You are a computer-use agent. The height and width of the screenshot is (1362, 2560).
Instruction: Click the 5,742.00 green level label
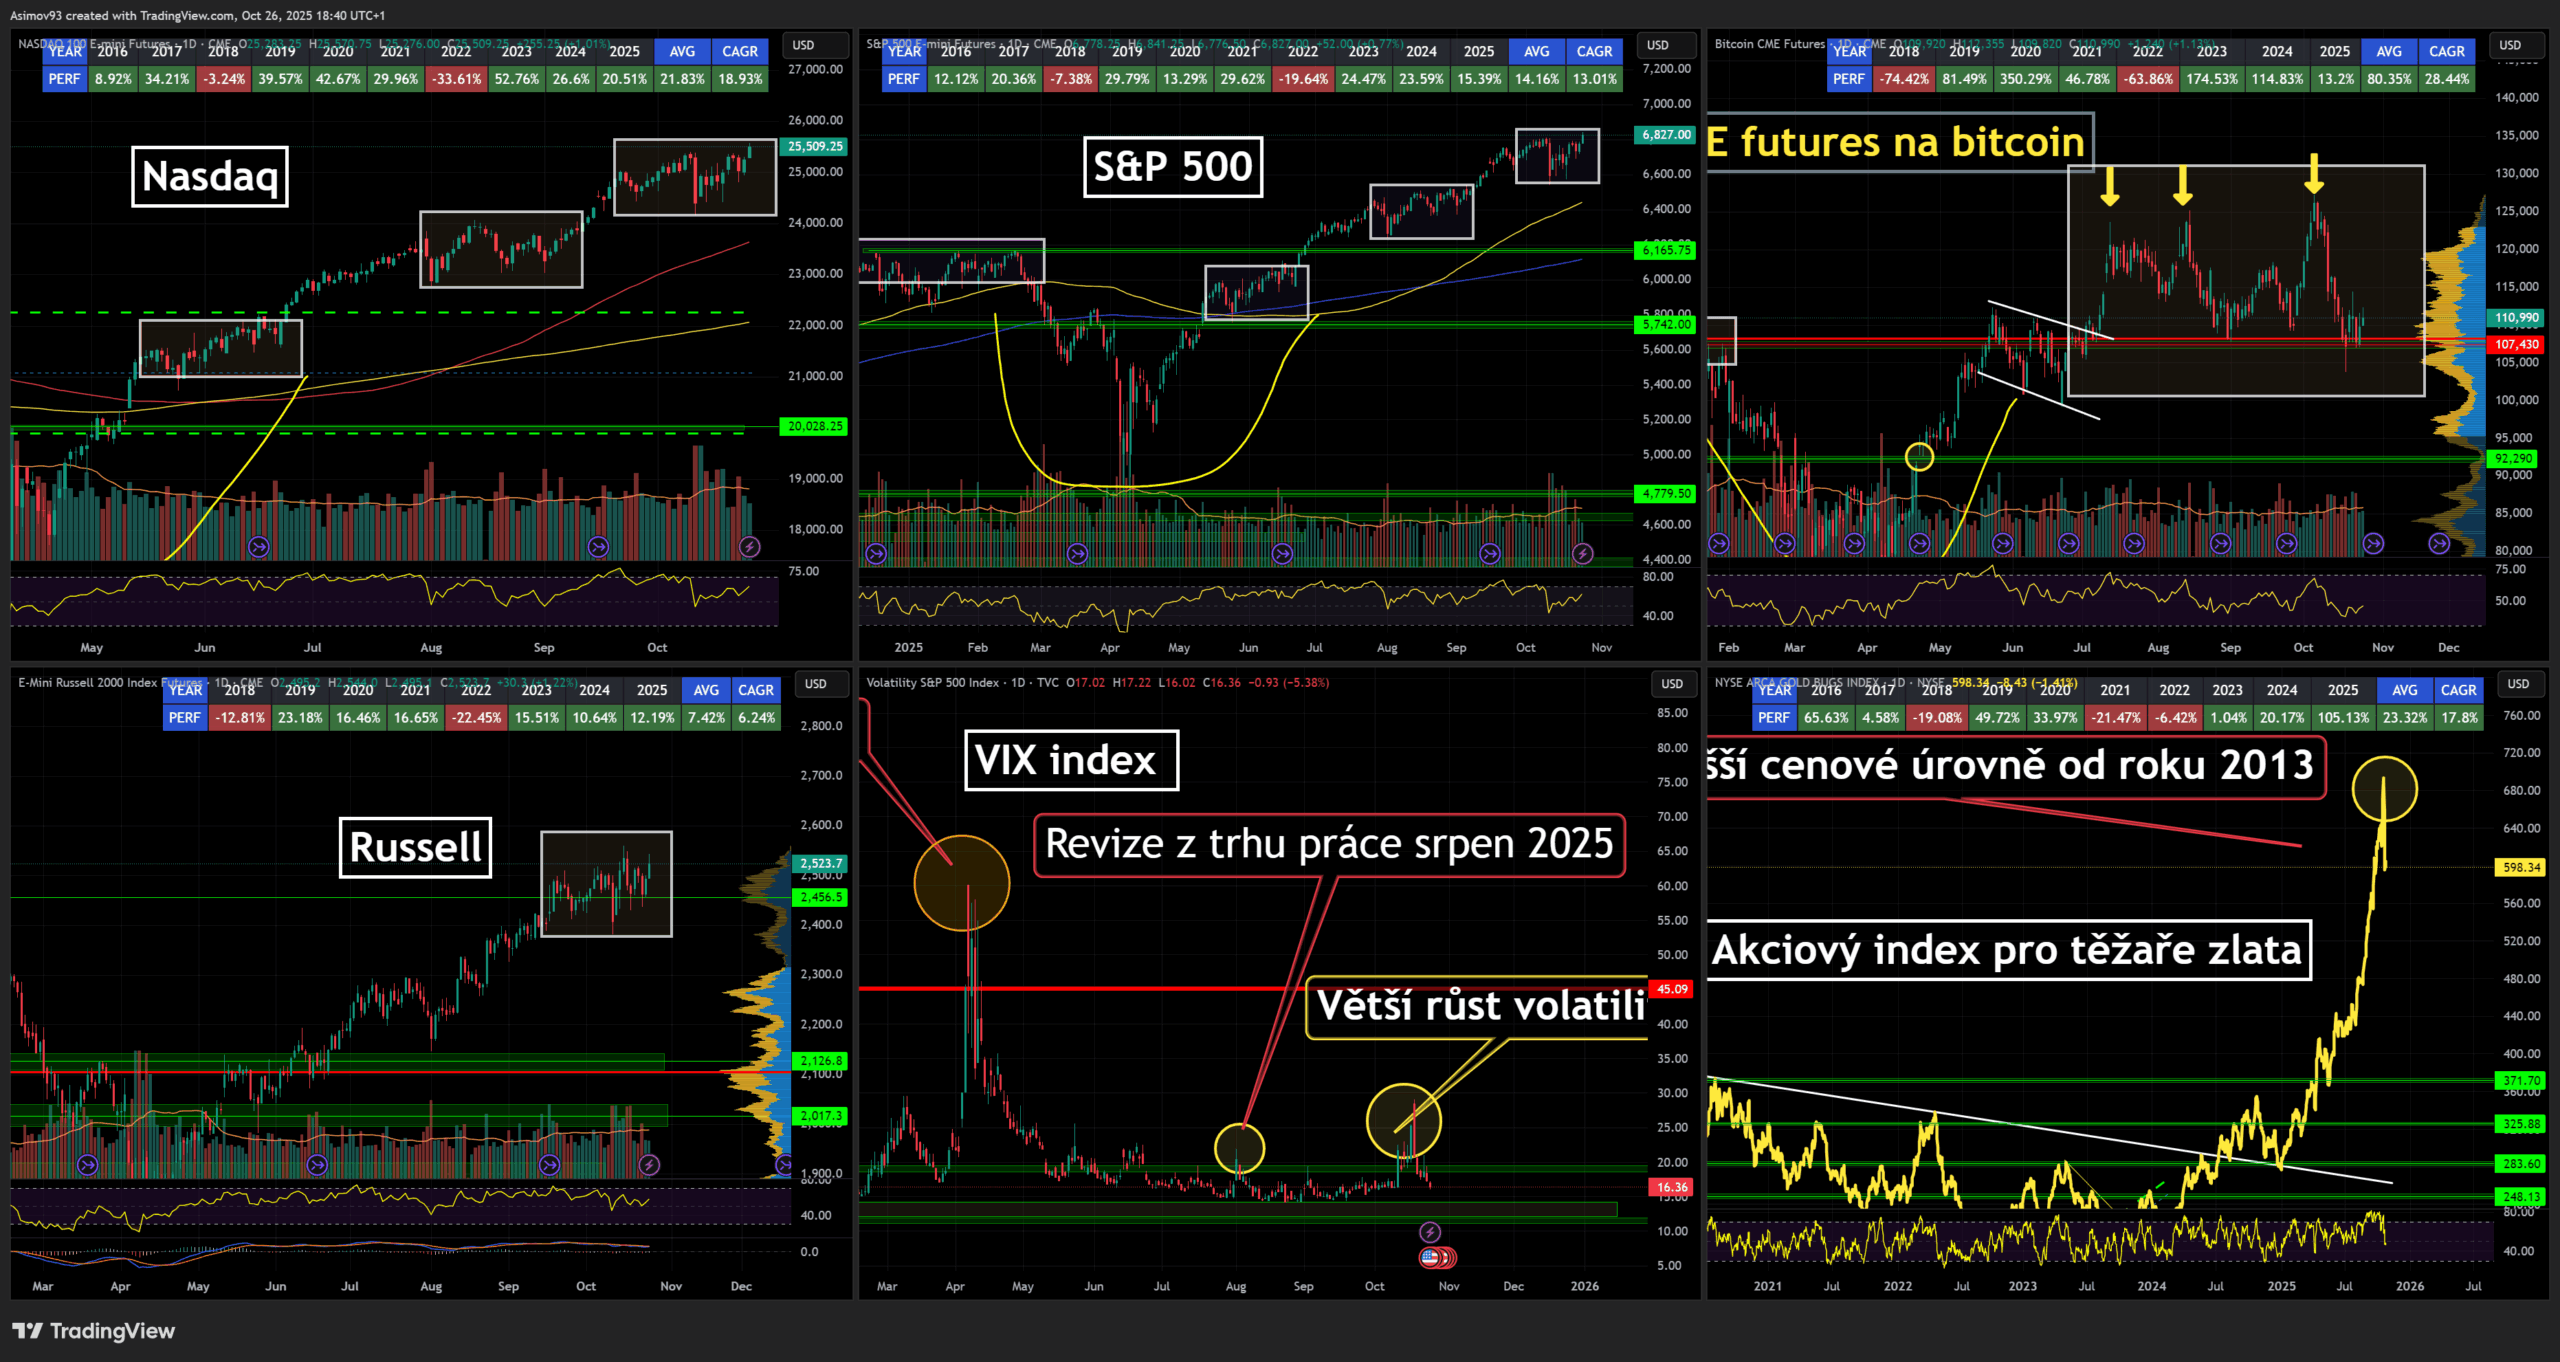pyautogui.click(x=1667, y=324)
